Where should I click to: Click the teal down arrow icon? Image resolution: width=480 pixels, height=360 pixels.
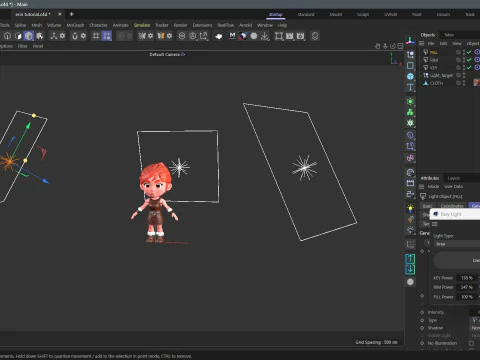tap(410, 269)
